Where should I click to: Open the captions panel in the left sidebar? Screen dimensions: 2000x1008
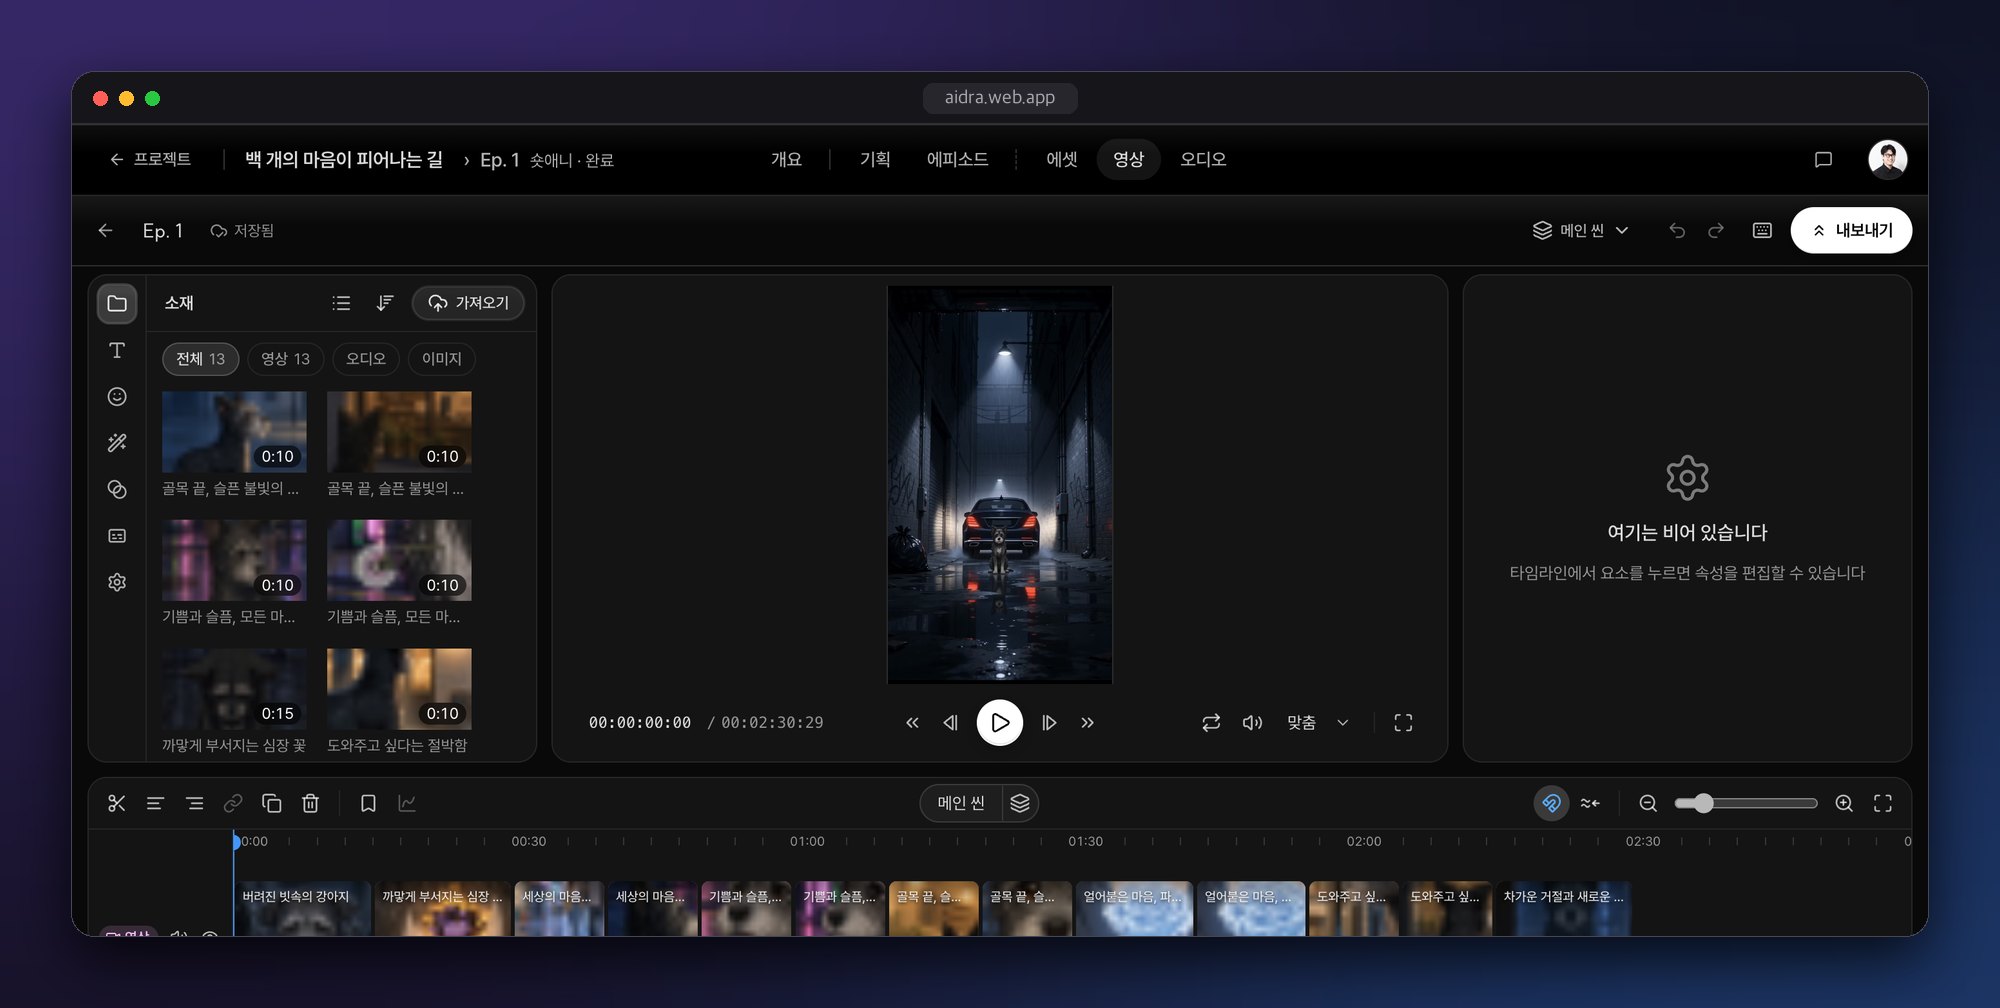(x=117, y=536)
